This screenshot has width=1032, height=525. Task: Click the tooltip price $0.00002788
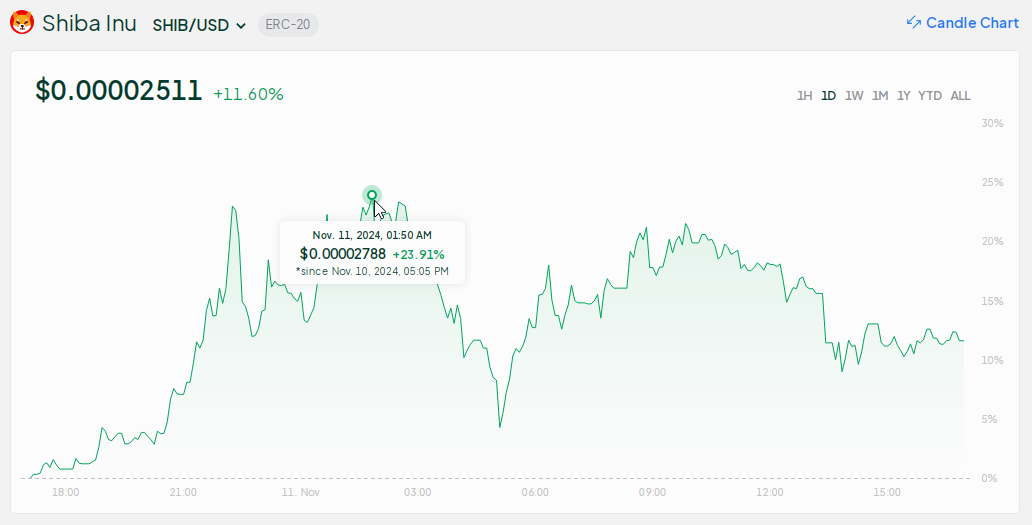click(342, 254)
